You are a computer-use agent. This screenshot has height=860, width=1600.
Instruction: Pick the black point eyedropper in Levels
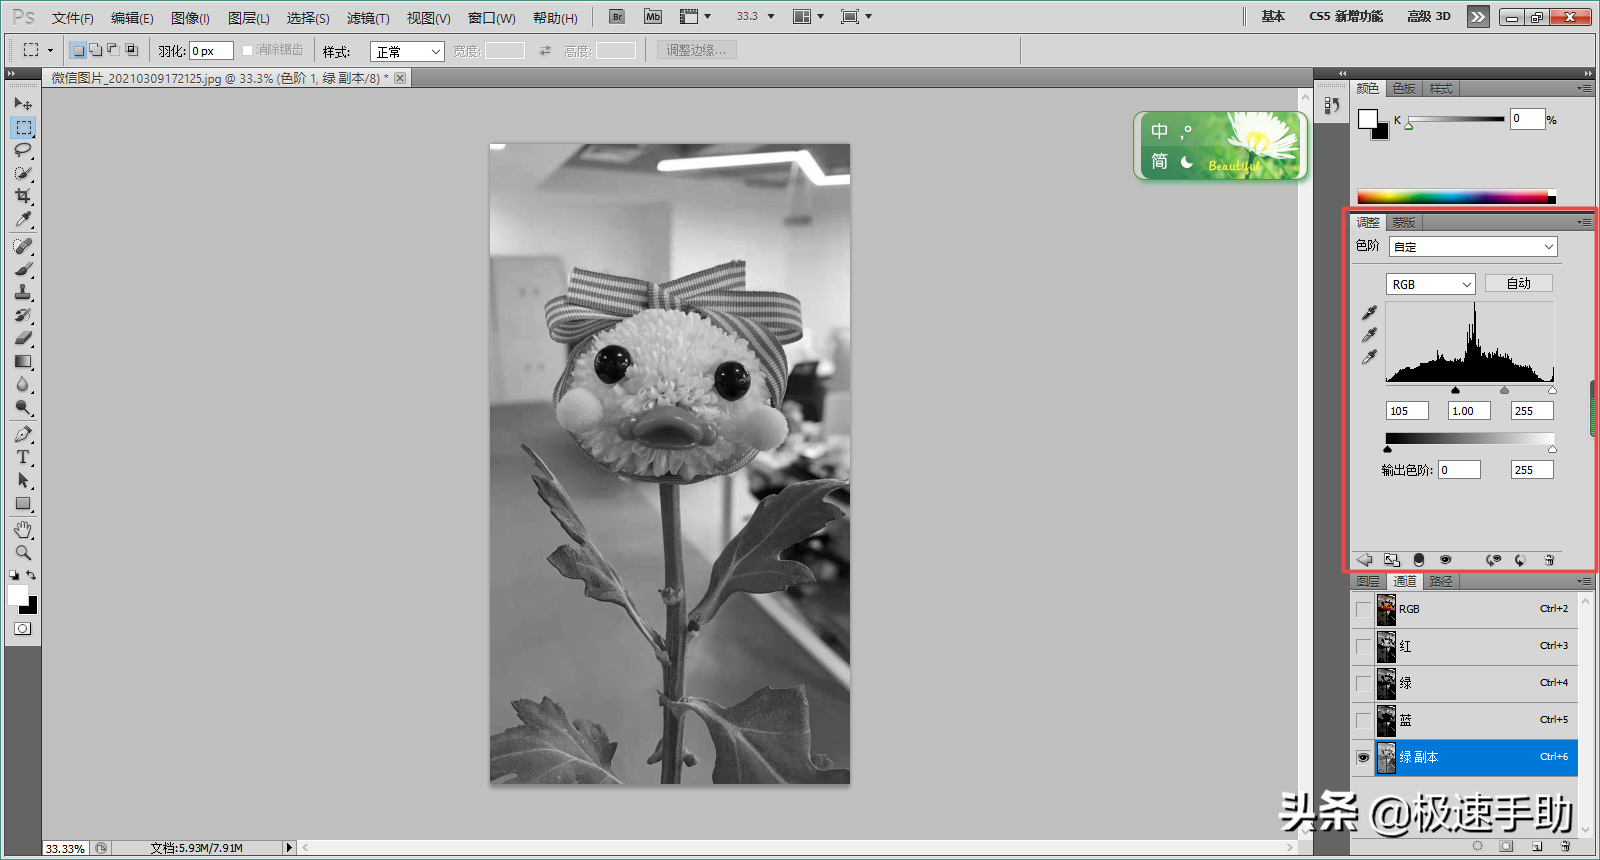pos(1369,313)
